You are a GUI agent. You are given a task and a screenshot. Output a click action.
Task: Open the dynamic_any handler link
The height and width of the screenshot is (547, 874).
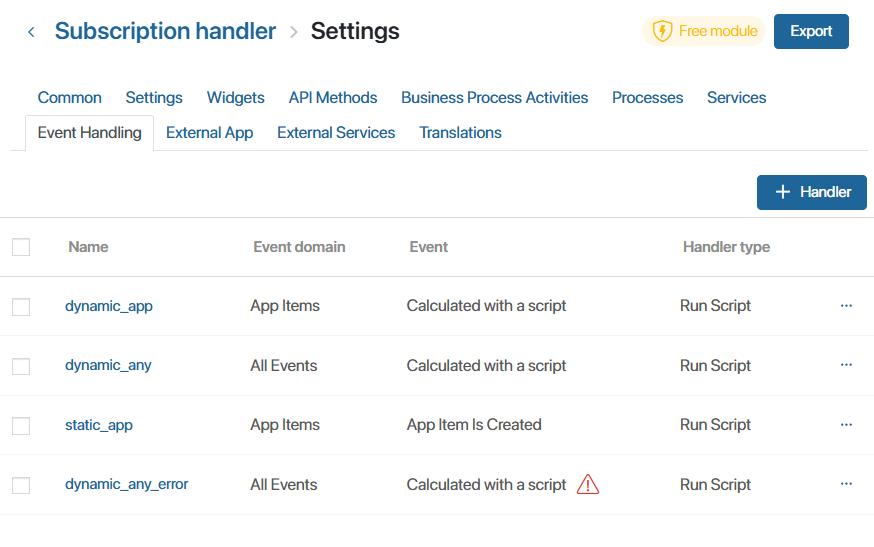pos(108,365)
